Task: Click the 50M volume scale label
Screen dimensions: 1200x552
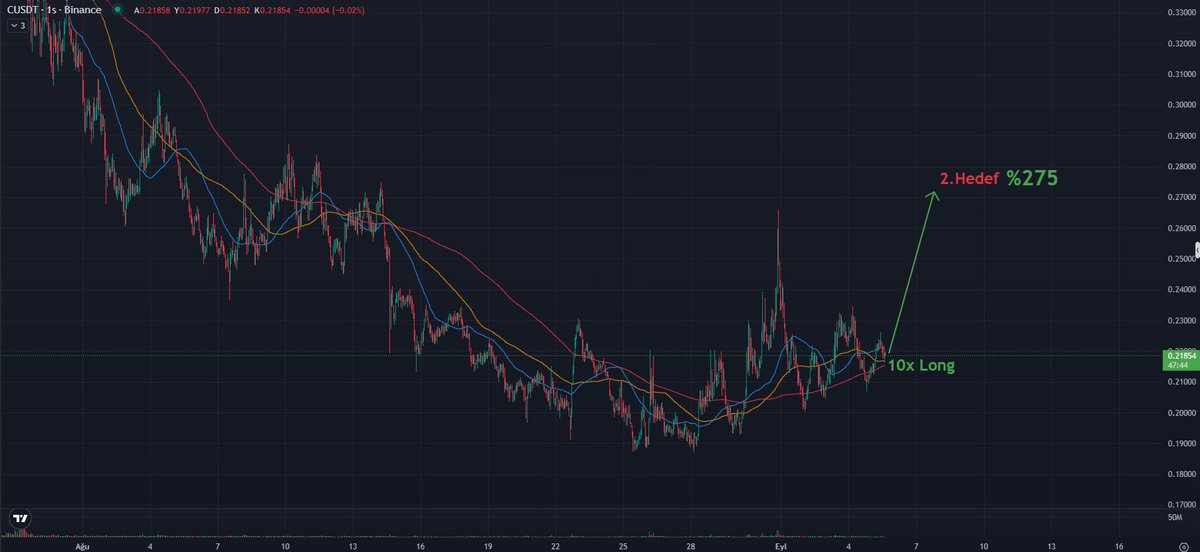Action: coord(1175,518)
